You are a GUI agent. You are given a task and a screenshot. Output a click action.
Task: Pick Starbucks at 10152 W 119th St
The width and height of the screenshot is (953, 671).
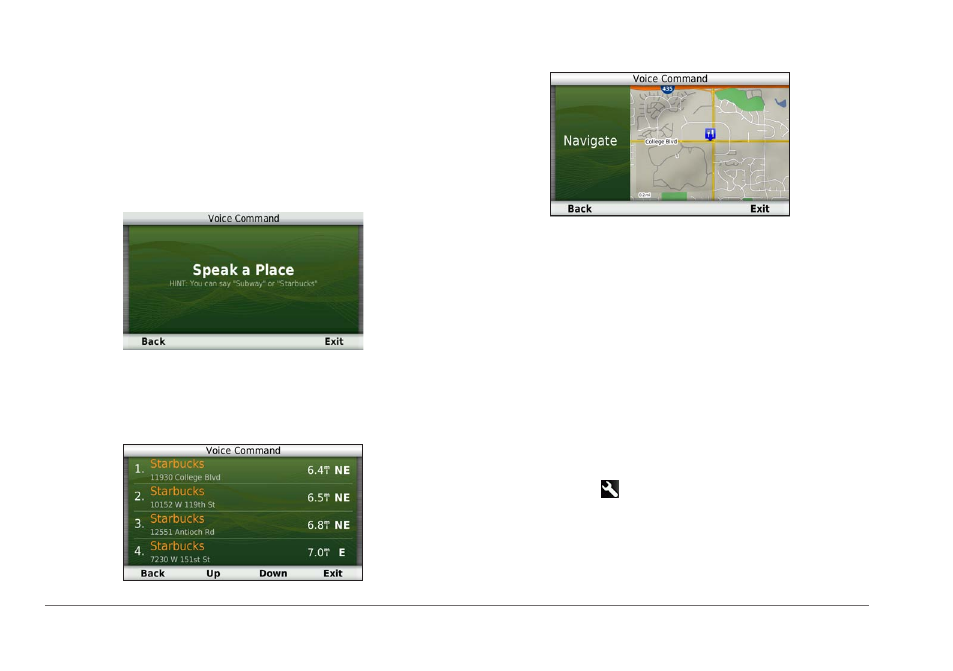(243, 497)
